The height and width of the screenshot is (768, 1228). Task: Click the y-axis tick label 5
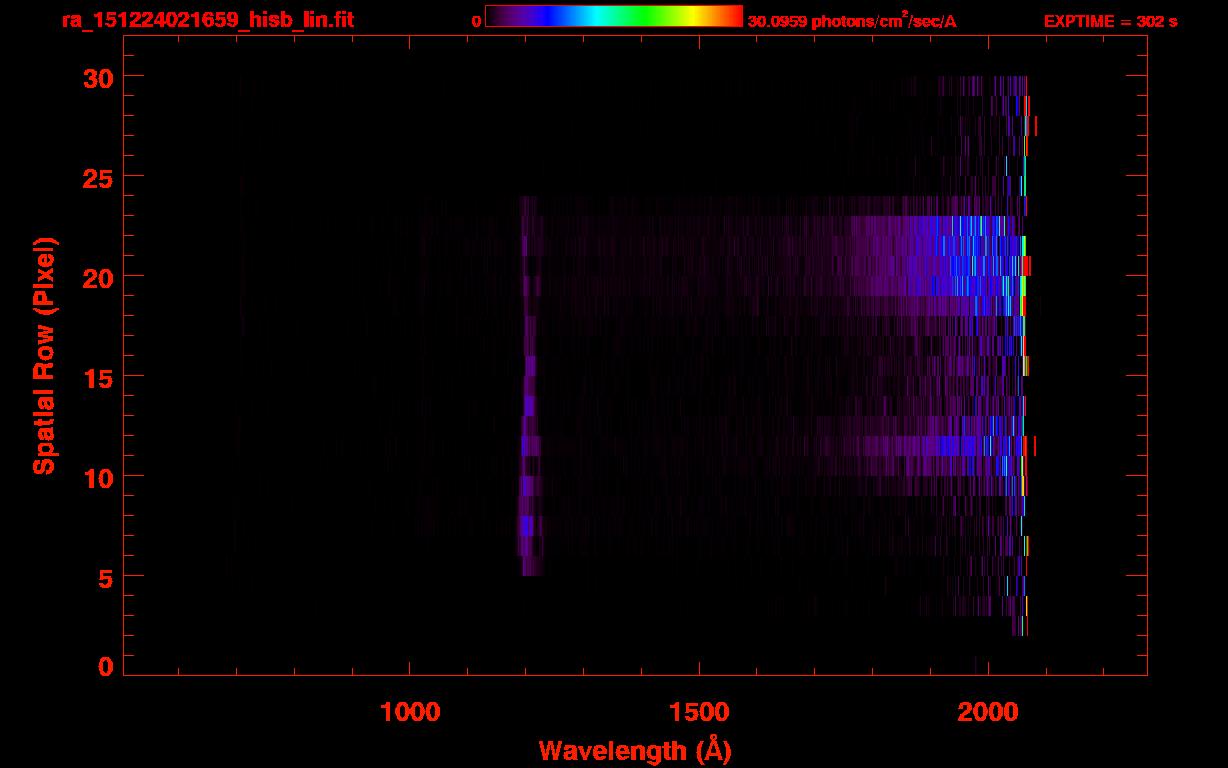[x=103, y=577]
